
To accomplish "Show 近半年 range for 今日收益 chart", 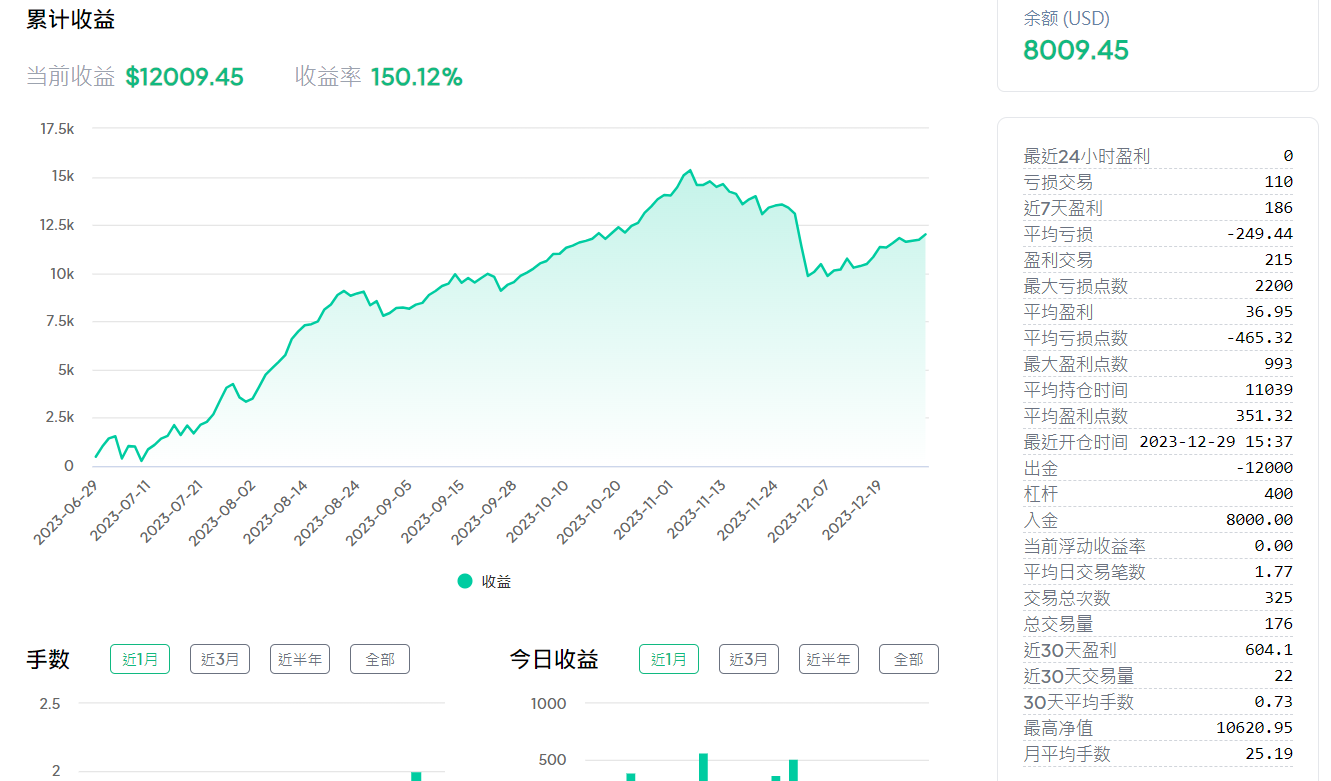I will [829, 659].
